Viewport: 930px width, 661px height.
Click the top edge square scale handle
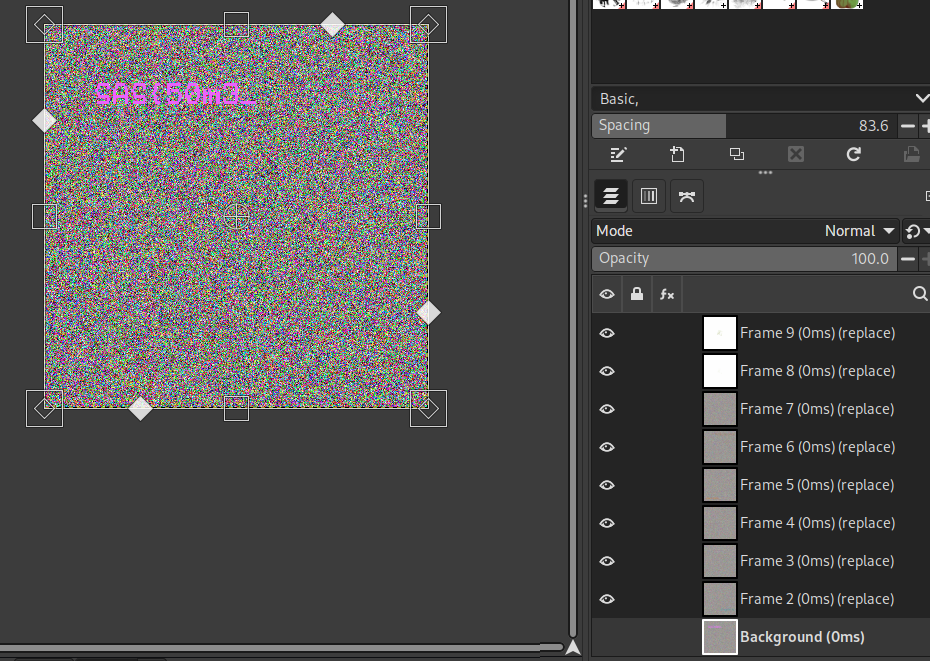tap(236, 24)
